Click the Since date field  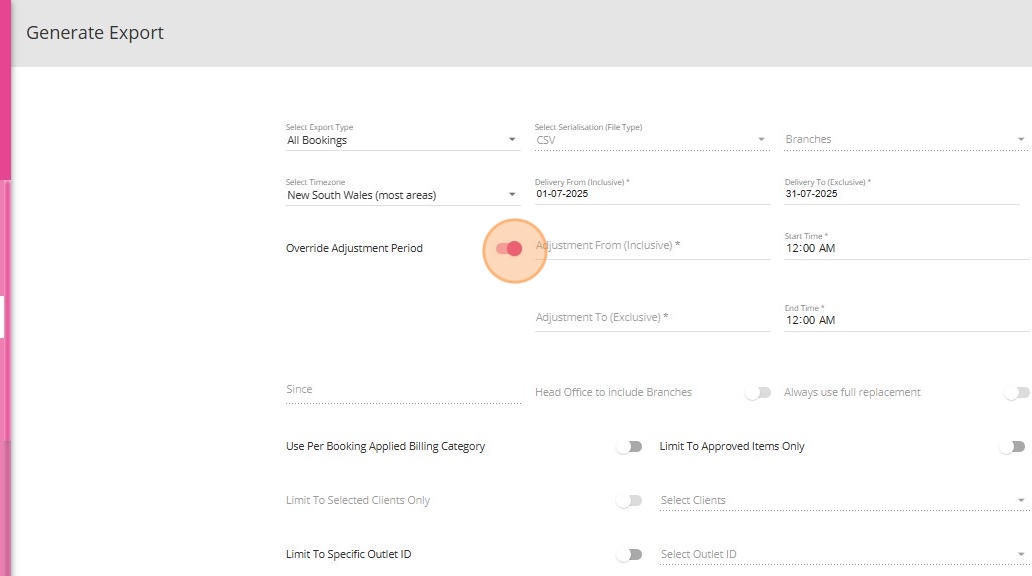403,390
